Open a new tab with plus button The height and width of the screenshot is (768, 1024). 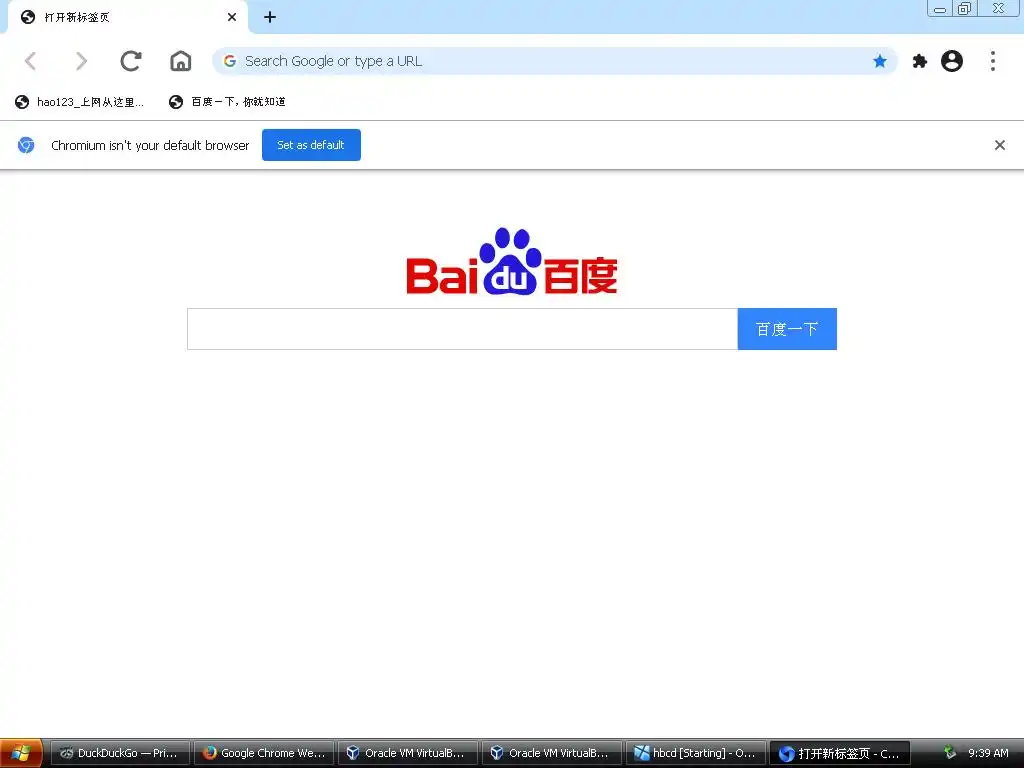coord(270,17)
